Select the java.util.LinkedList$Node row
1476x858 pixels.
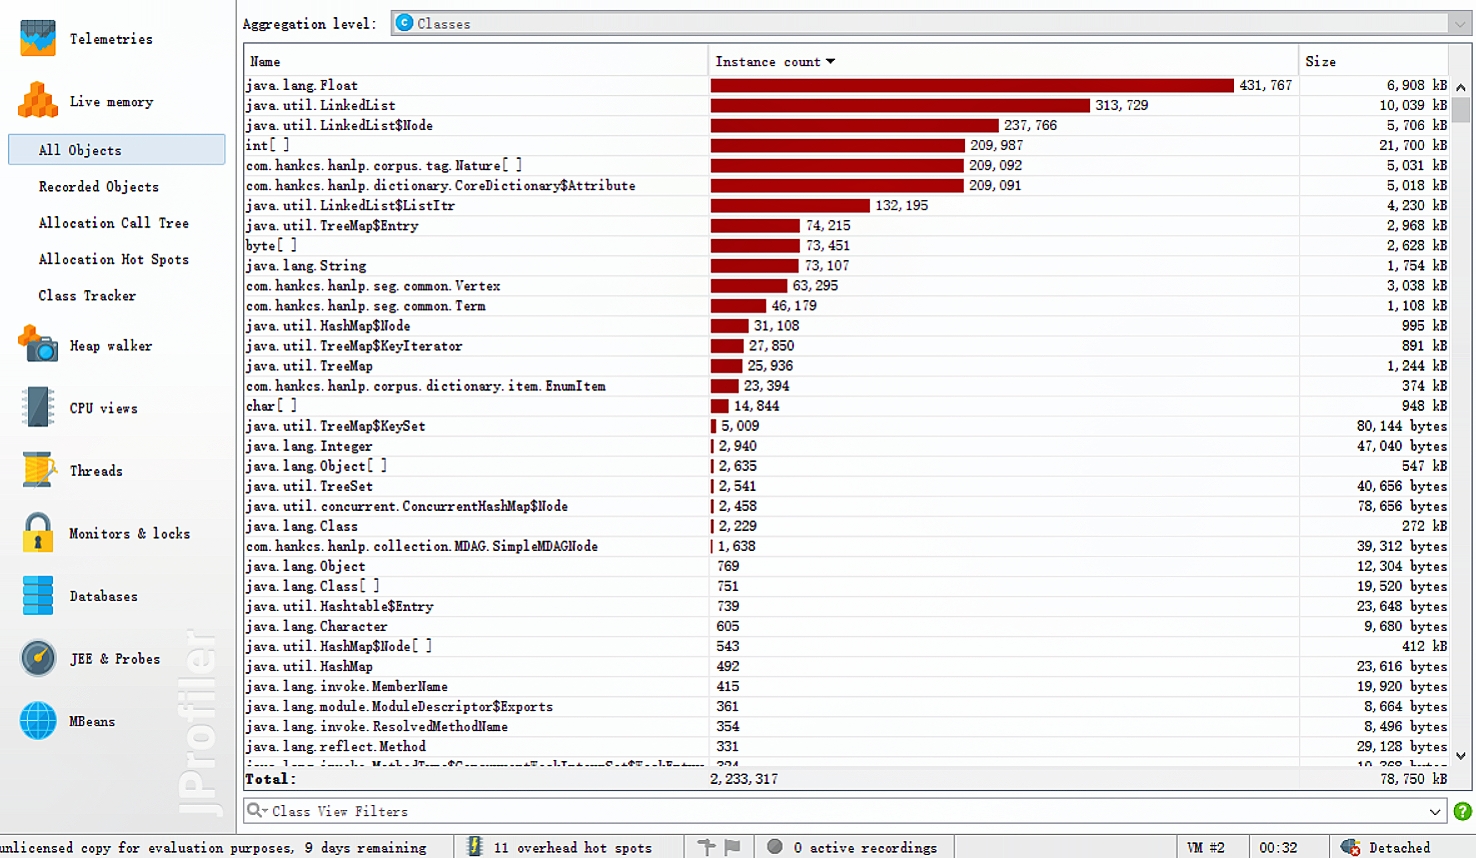click(x=847, y=126)
